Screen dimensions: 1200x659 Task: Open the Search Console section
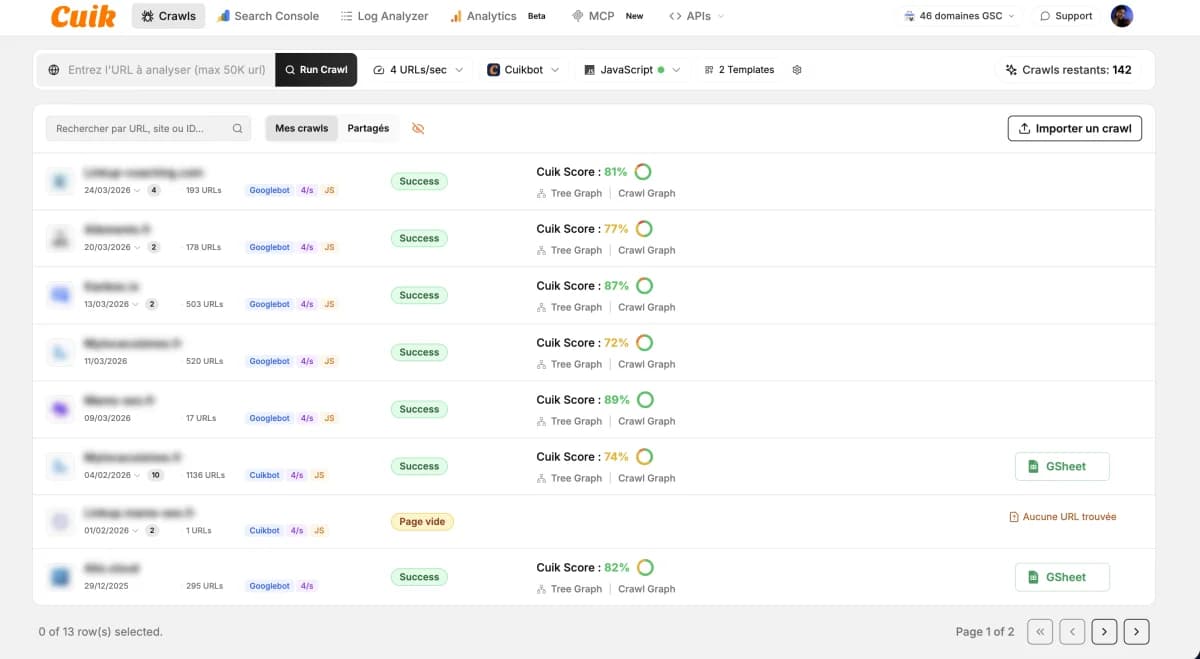click(x=267, y=16)
